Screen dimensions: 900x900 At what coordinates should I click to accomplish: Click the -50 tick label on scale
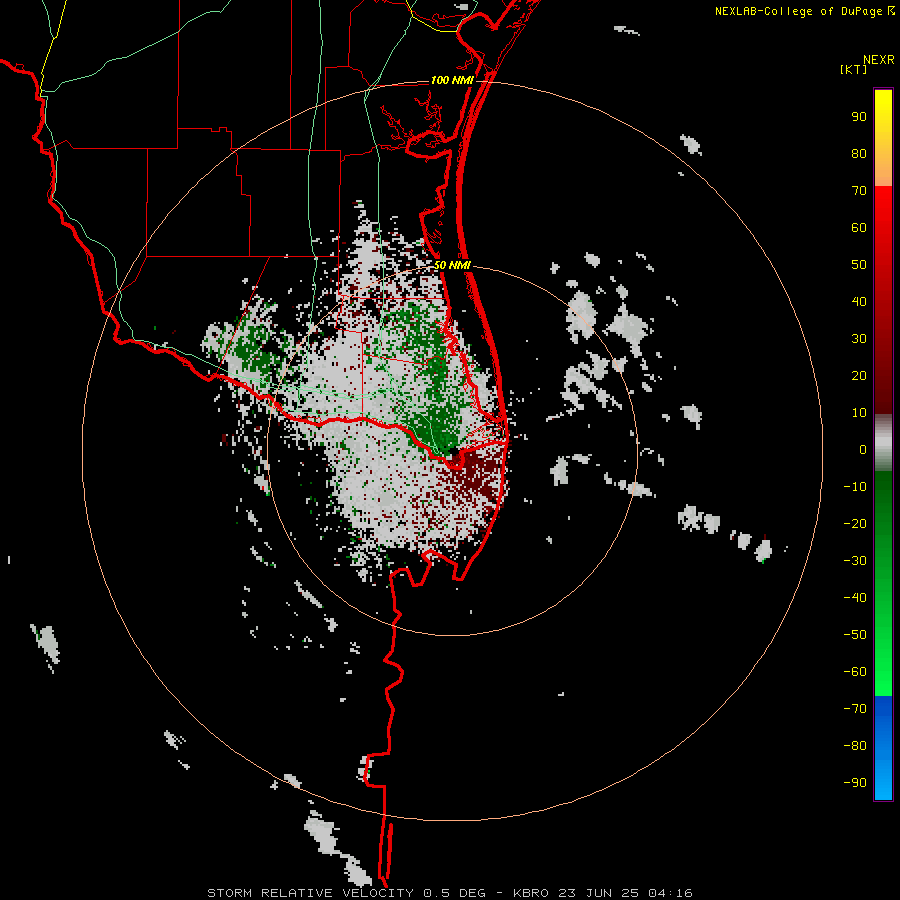[855, 635]
